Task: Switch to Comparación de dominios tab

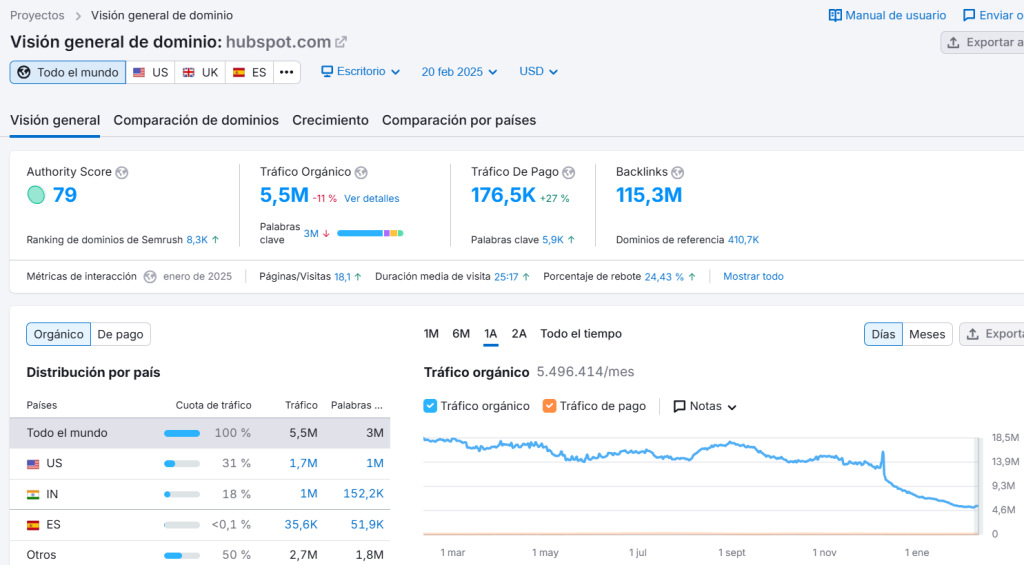Action: [196, 120]
